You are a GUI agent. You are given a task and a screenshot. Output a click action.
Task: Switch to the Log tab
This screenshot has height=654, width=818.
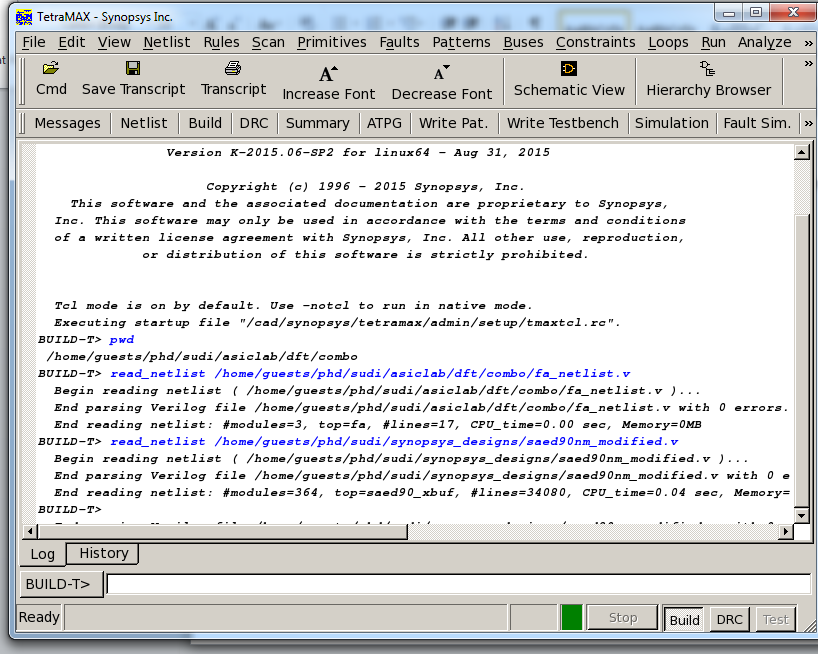pyautogui.click(x=42, y=554)
